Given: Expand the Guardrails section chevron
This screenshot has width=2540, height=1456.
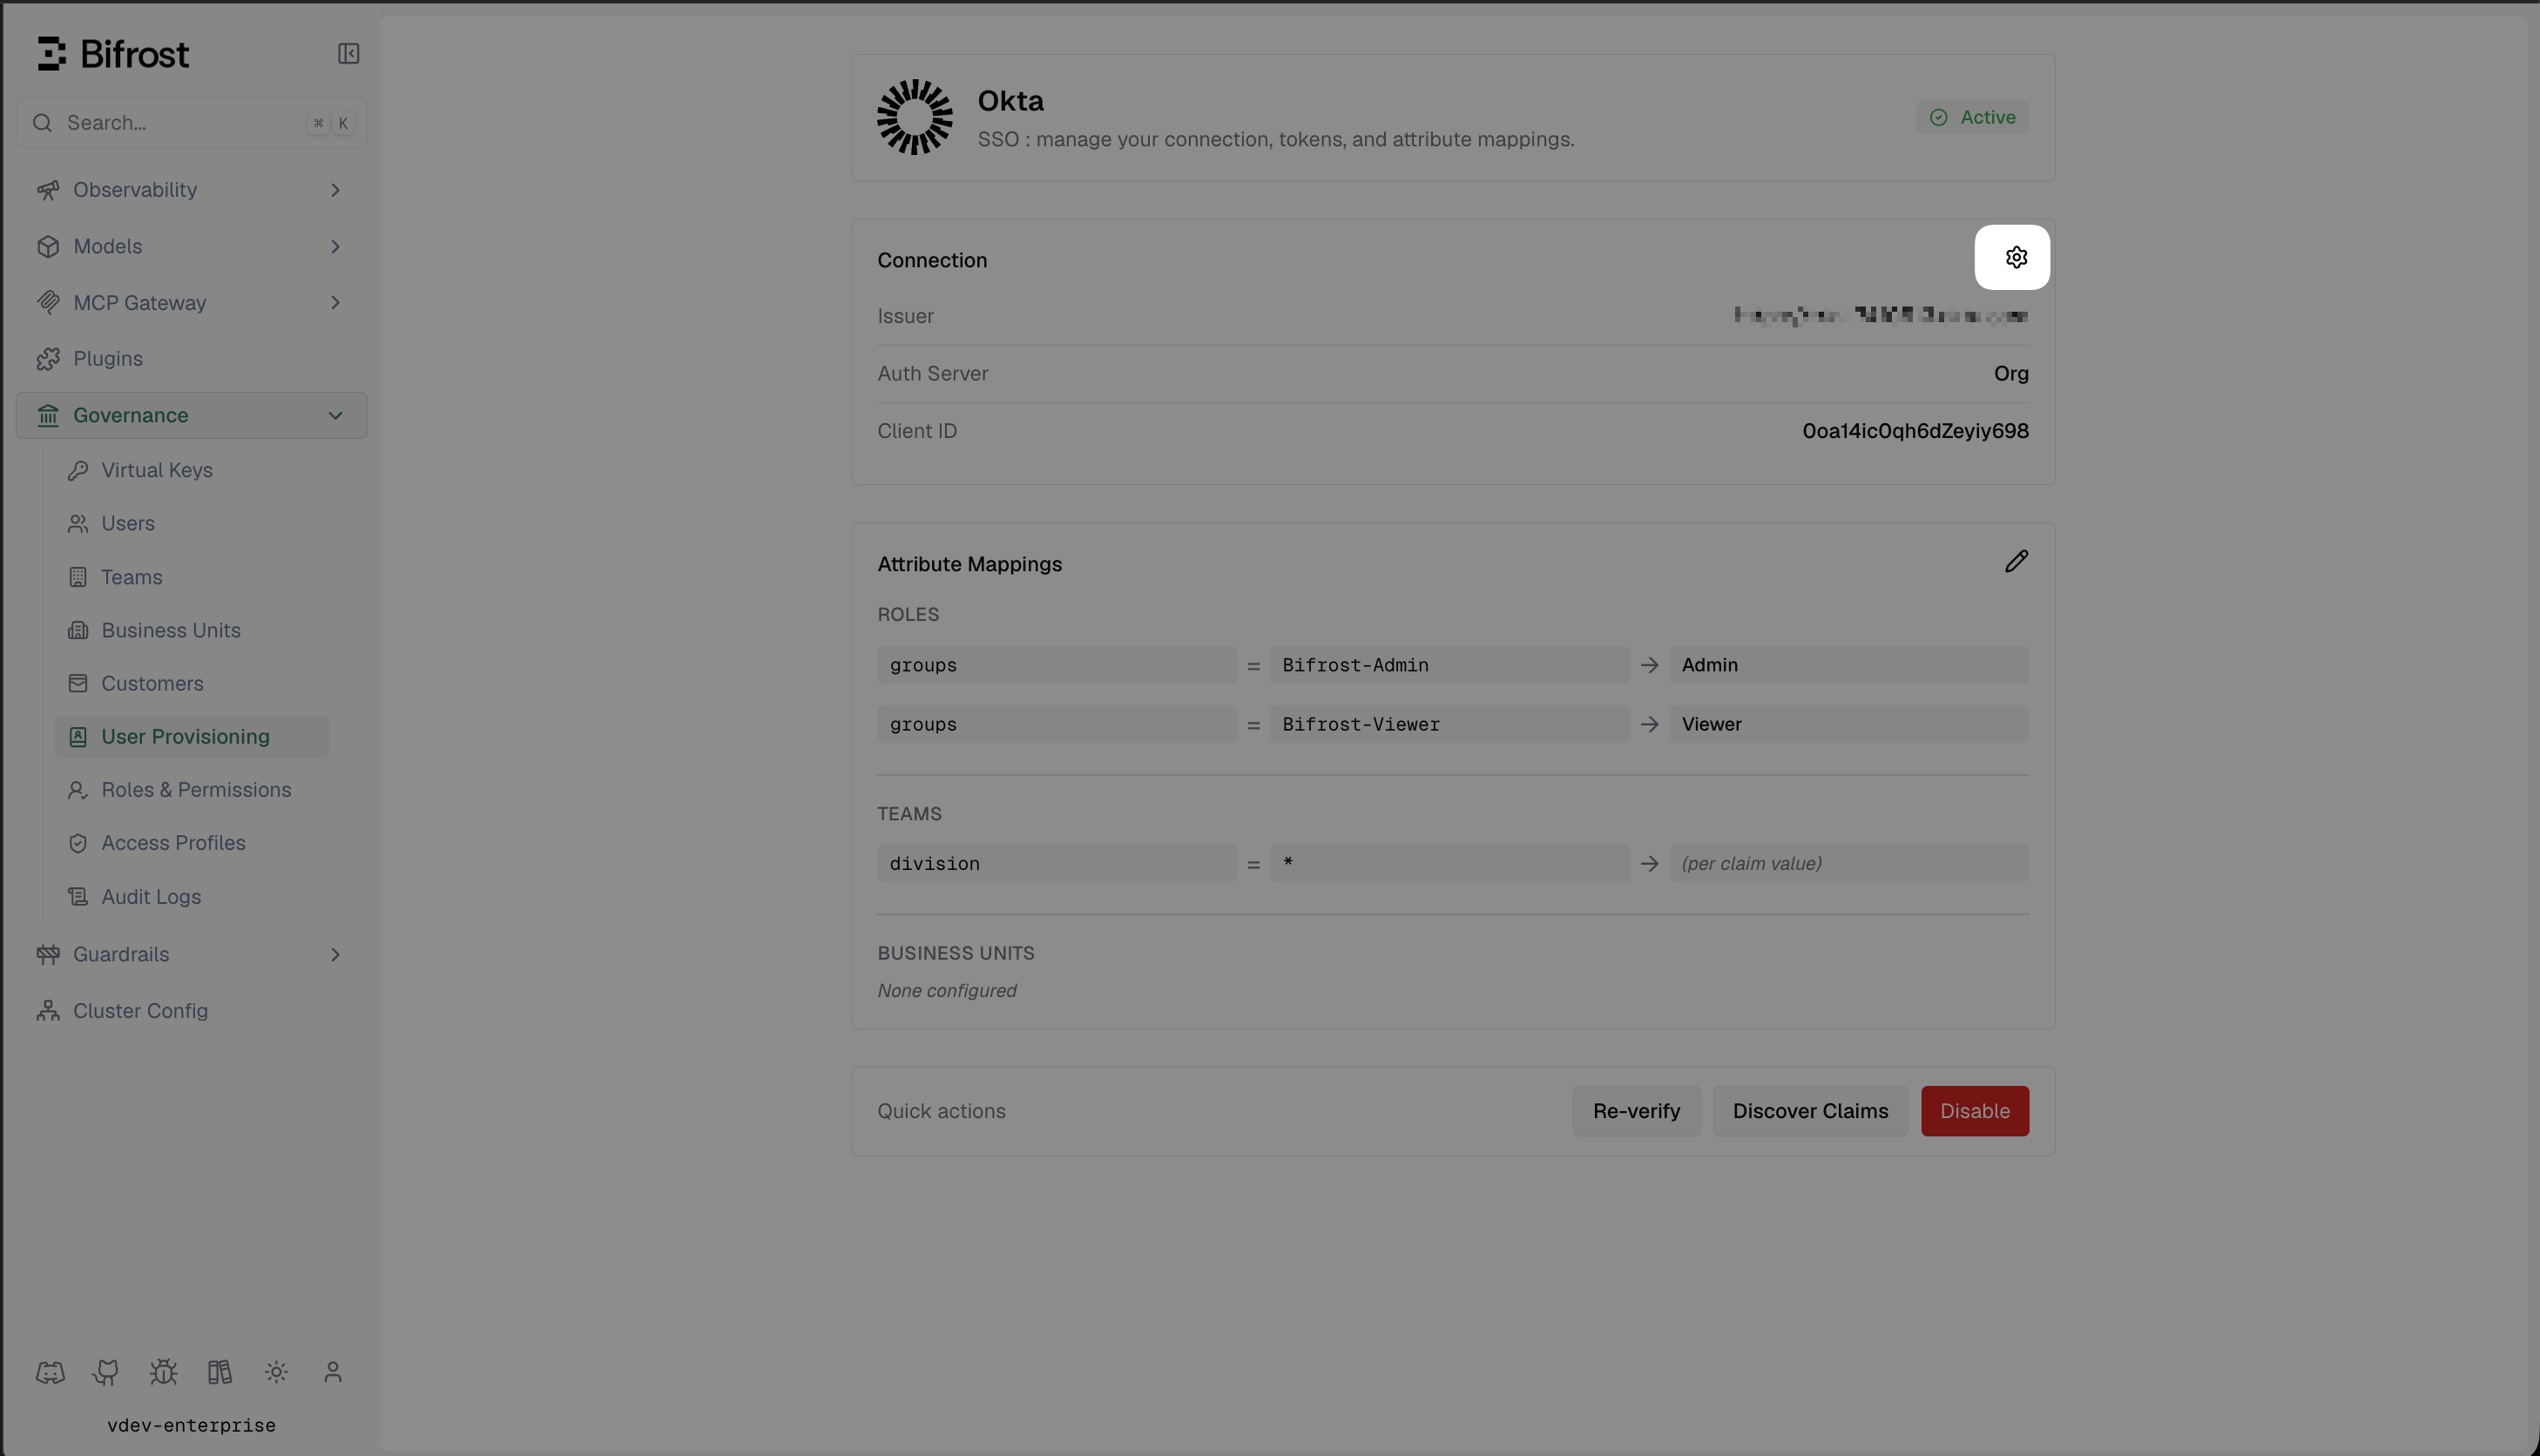Looking at the screenshot, I should (x=335, y=954).
